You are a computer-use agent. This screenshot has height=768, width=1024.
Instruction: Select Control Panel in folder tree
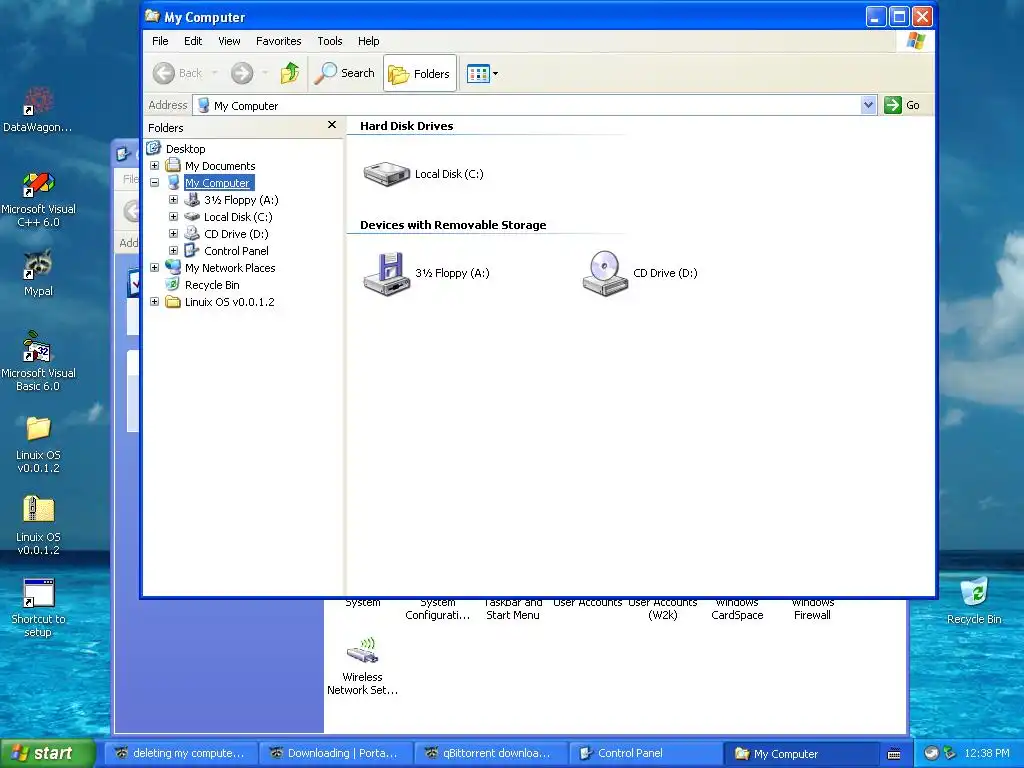click(x=236, y=251)
